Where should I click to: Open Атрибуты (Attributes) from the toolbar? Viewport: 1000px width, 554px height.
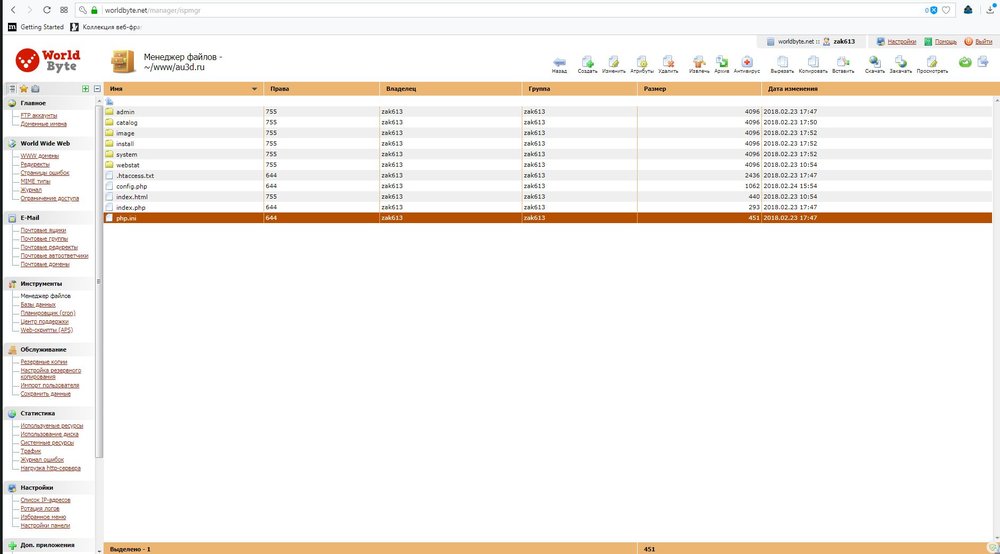point(641,62)
